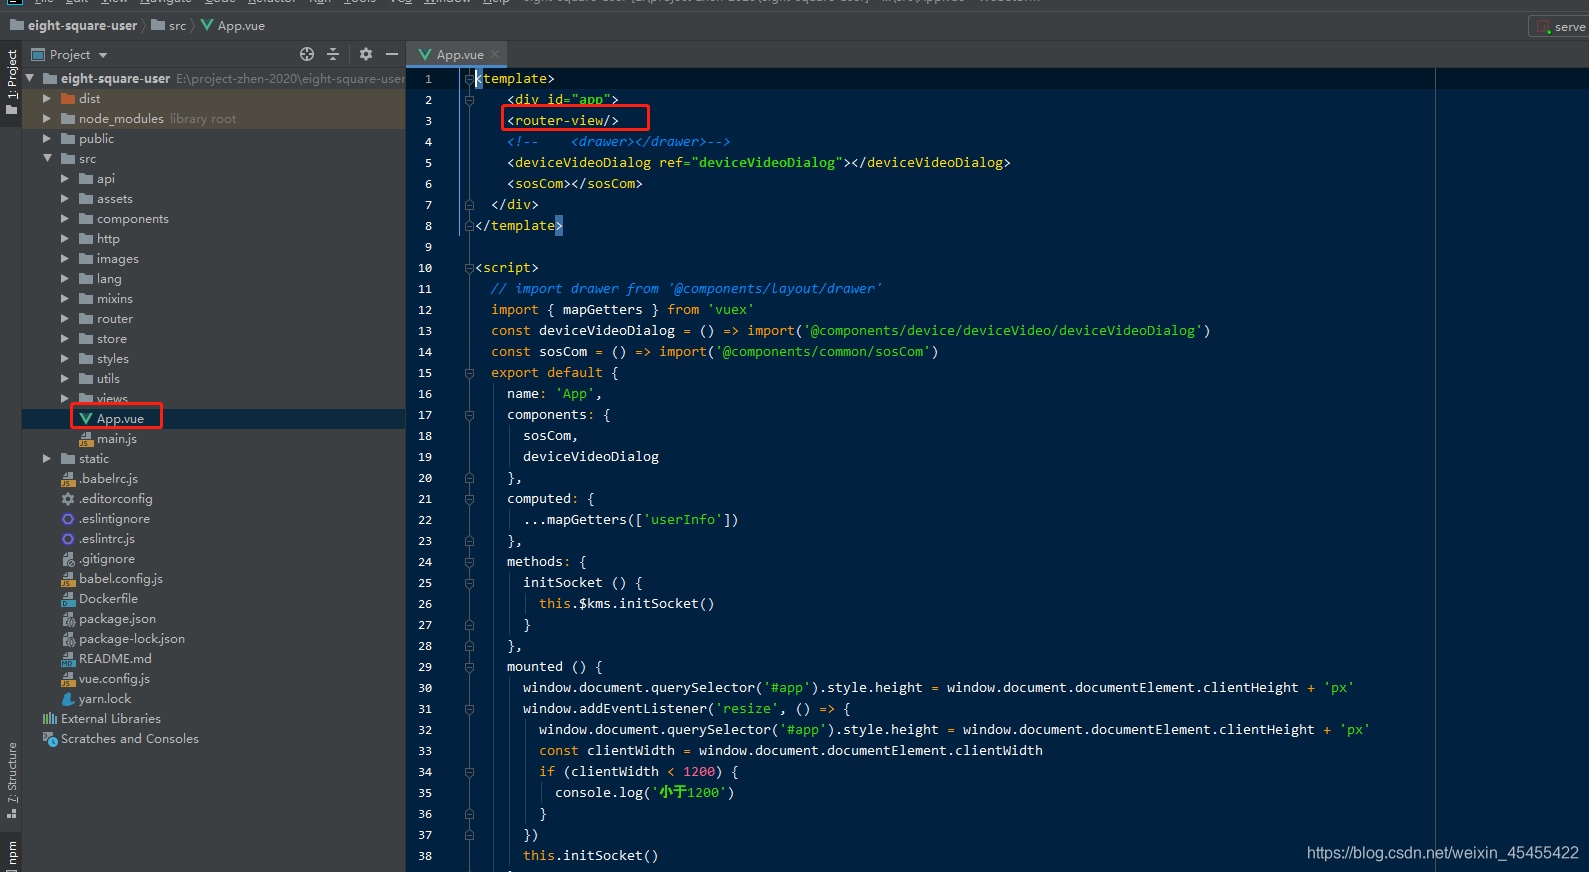Expand the components folder
Screen dimensions: 1589x872
tap(65, 218)
